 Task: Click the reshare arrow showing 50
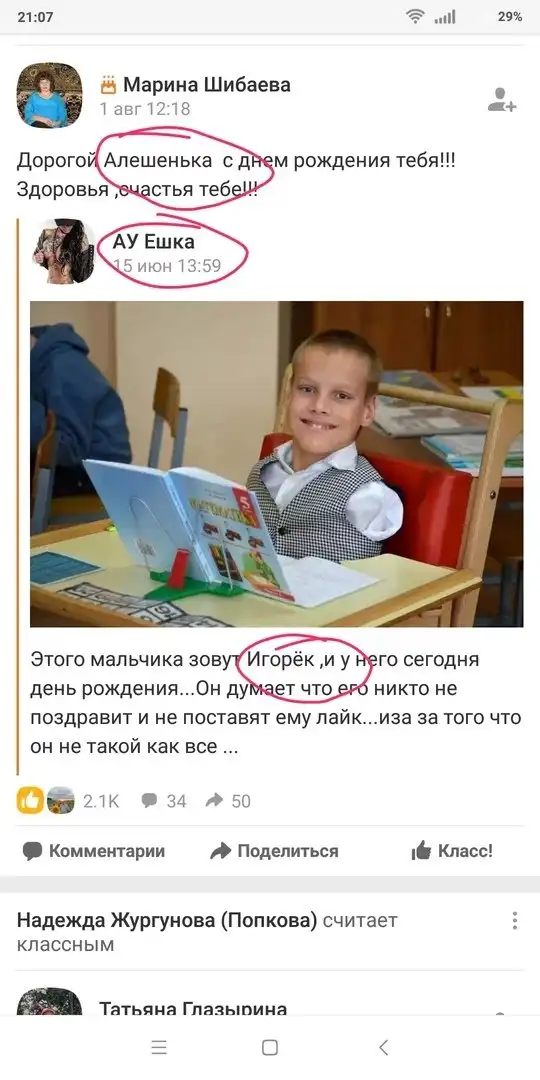[228, 800]
